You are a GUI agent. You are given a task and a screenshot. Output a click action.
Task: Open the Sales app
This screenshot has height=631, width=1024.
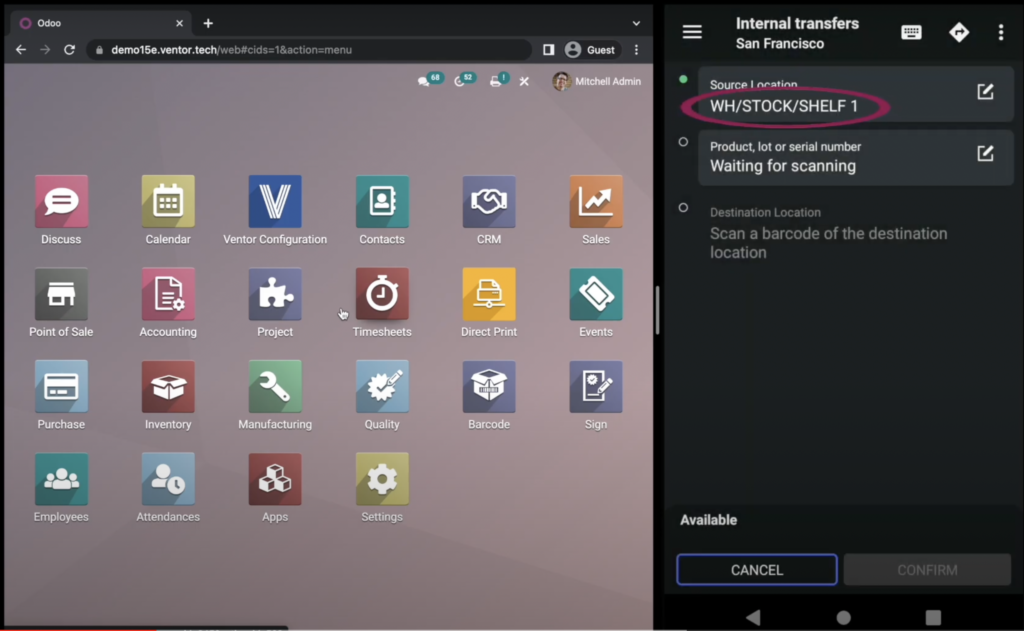(596, 202)
